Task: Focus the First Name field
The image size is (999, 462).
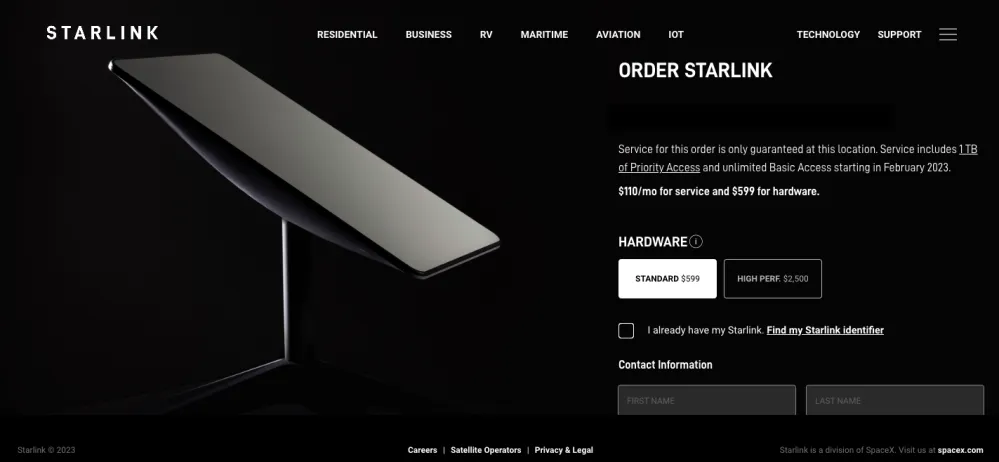Action: click(707, 400)
